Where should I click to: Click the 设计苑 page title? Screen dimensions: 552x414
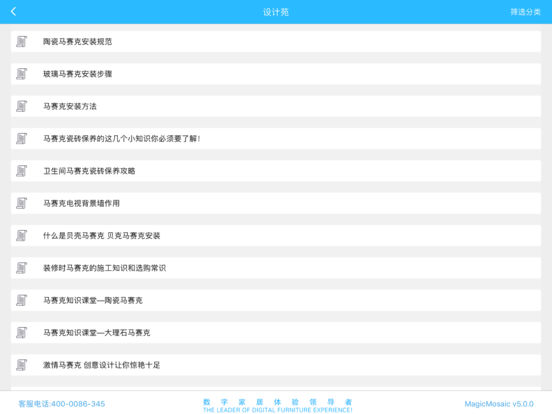tap(276, 12)
